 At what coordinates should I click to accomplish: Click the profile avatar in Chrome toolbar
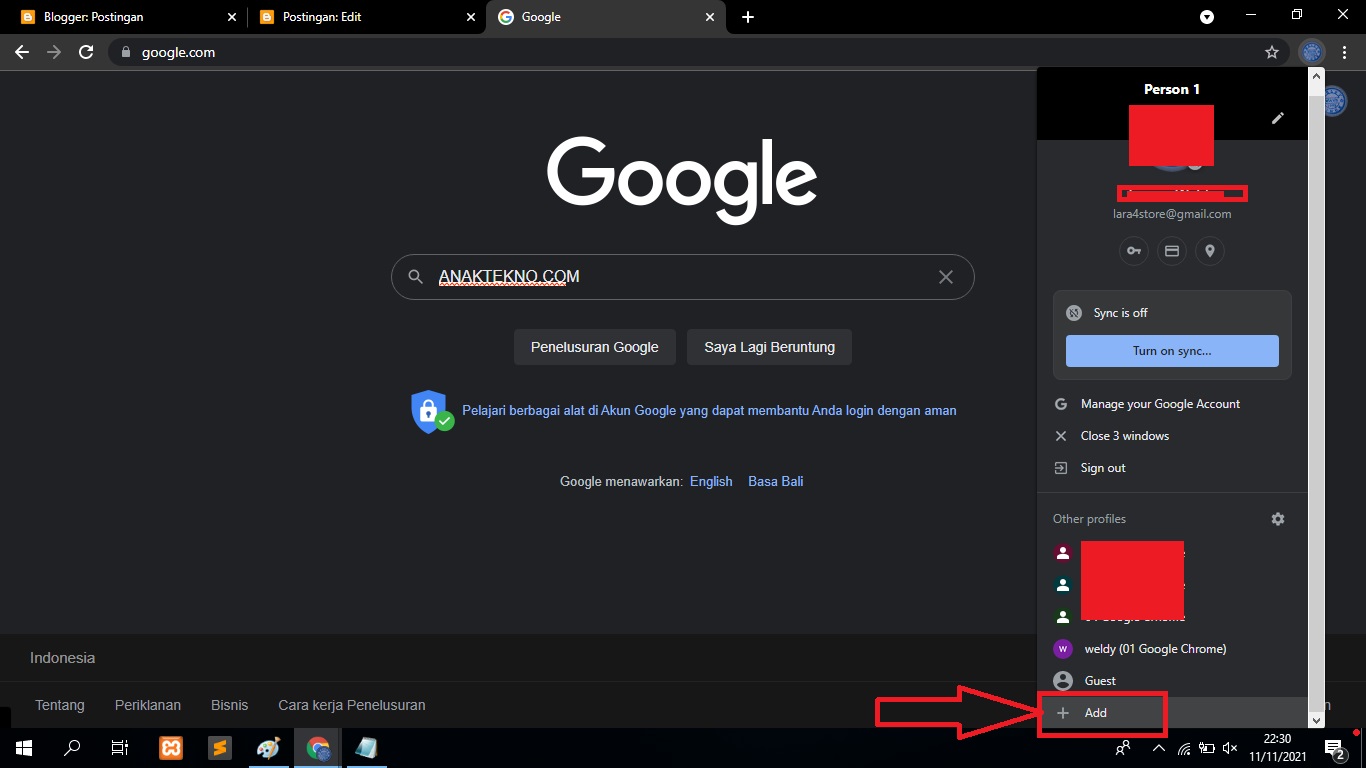coord(1311,52)
